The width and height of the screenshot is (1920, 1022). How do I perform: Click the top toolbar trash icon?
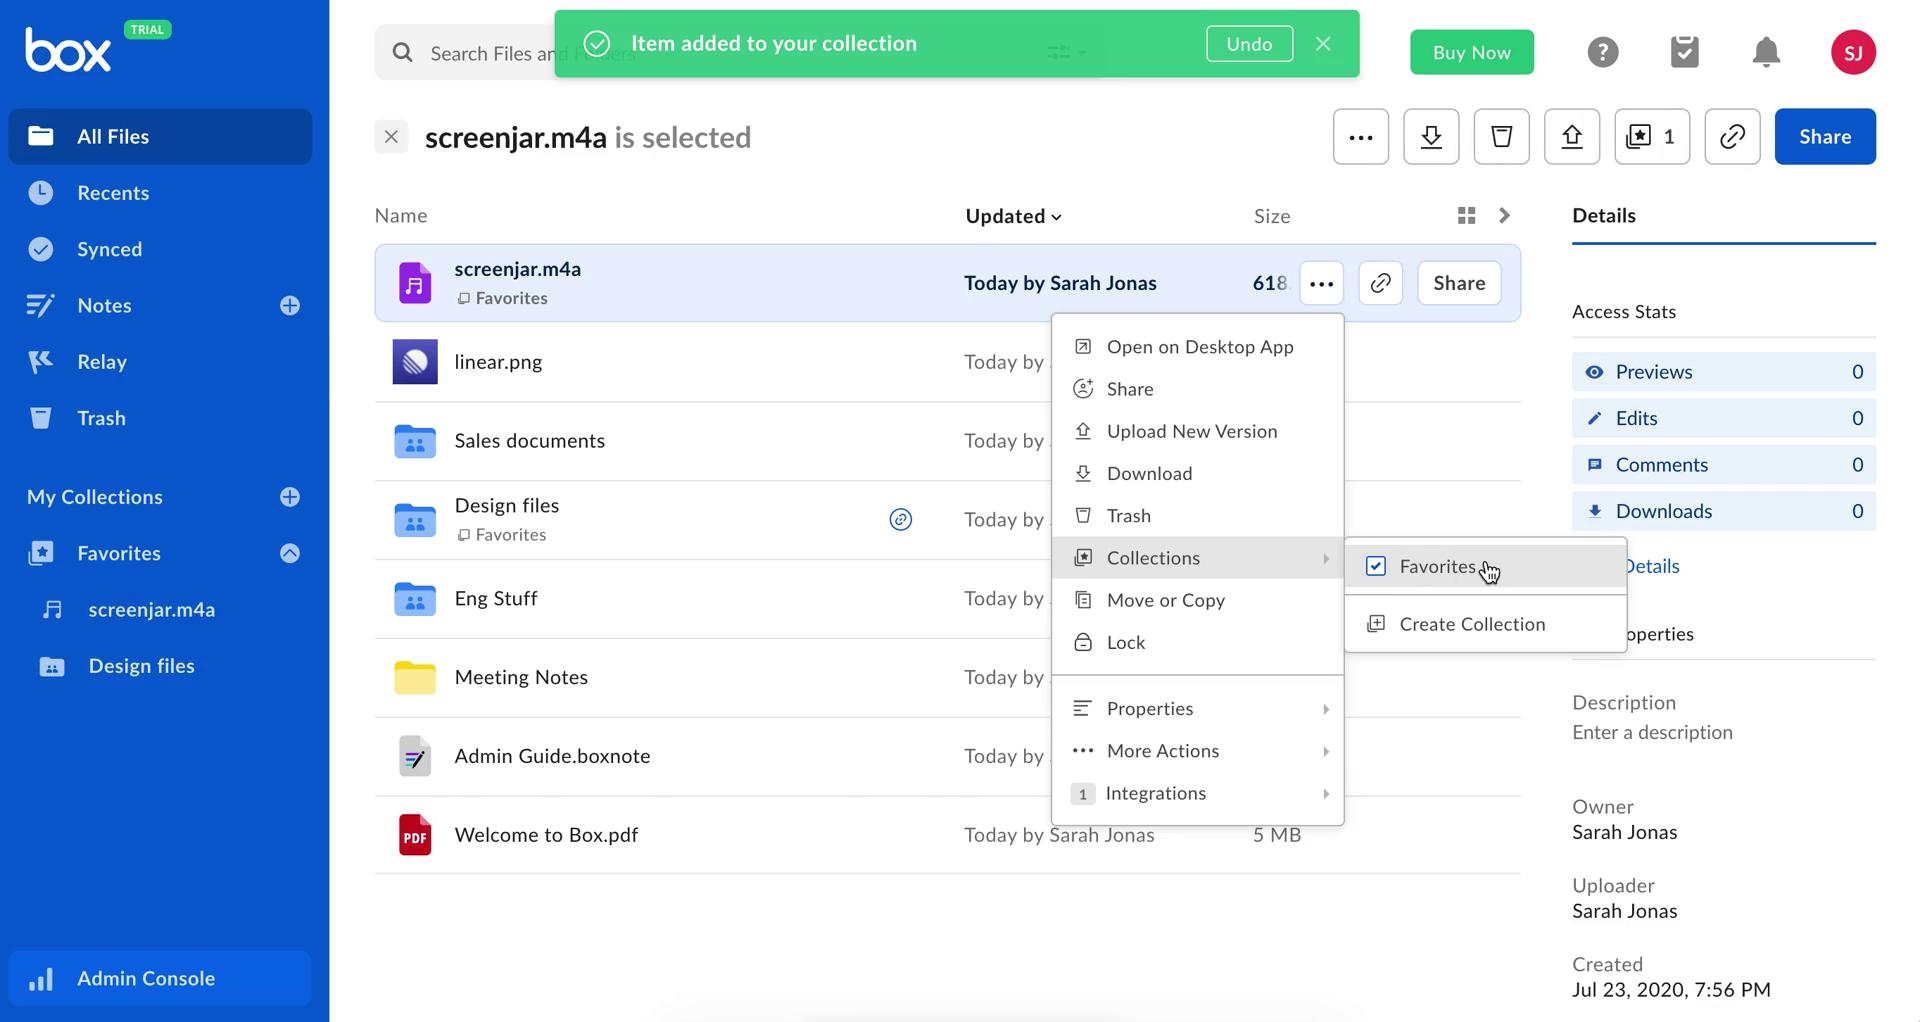click(x=1502, y=137)
